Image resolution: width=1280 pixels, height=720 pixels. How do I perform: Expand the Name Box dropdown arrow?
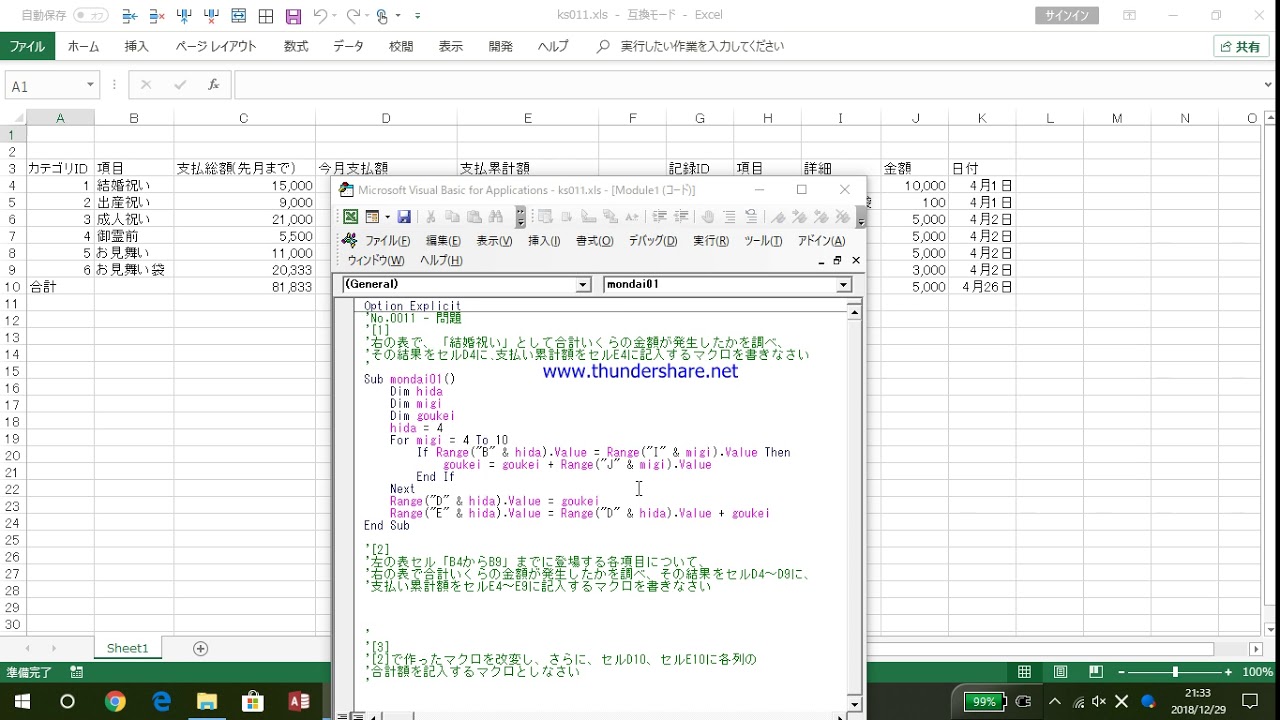click(90, 86)
